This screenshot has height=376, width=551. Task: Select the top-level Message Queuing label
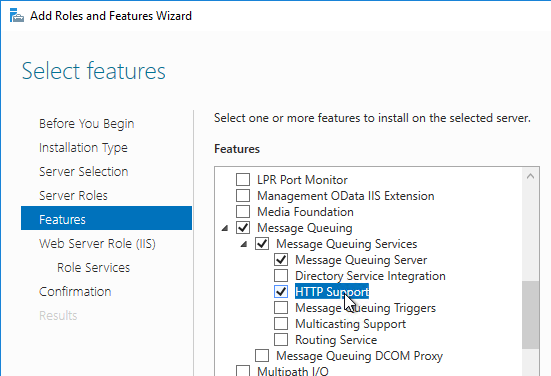305,228
